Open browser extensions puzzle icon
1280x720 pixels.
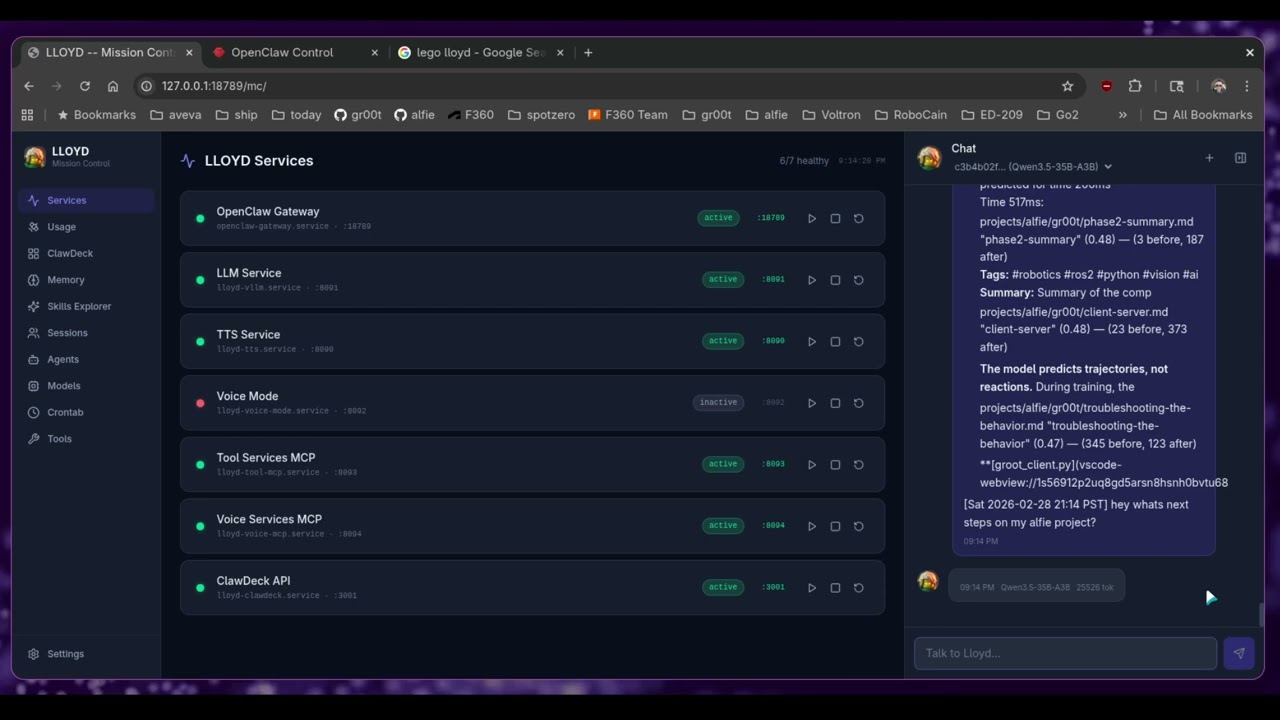[1135, 86]
